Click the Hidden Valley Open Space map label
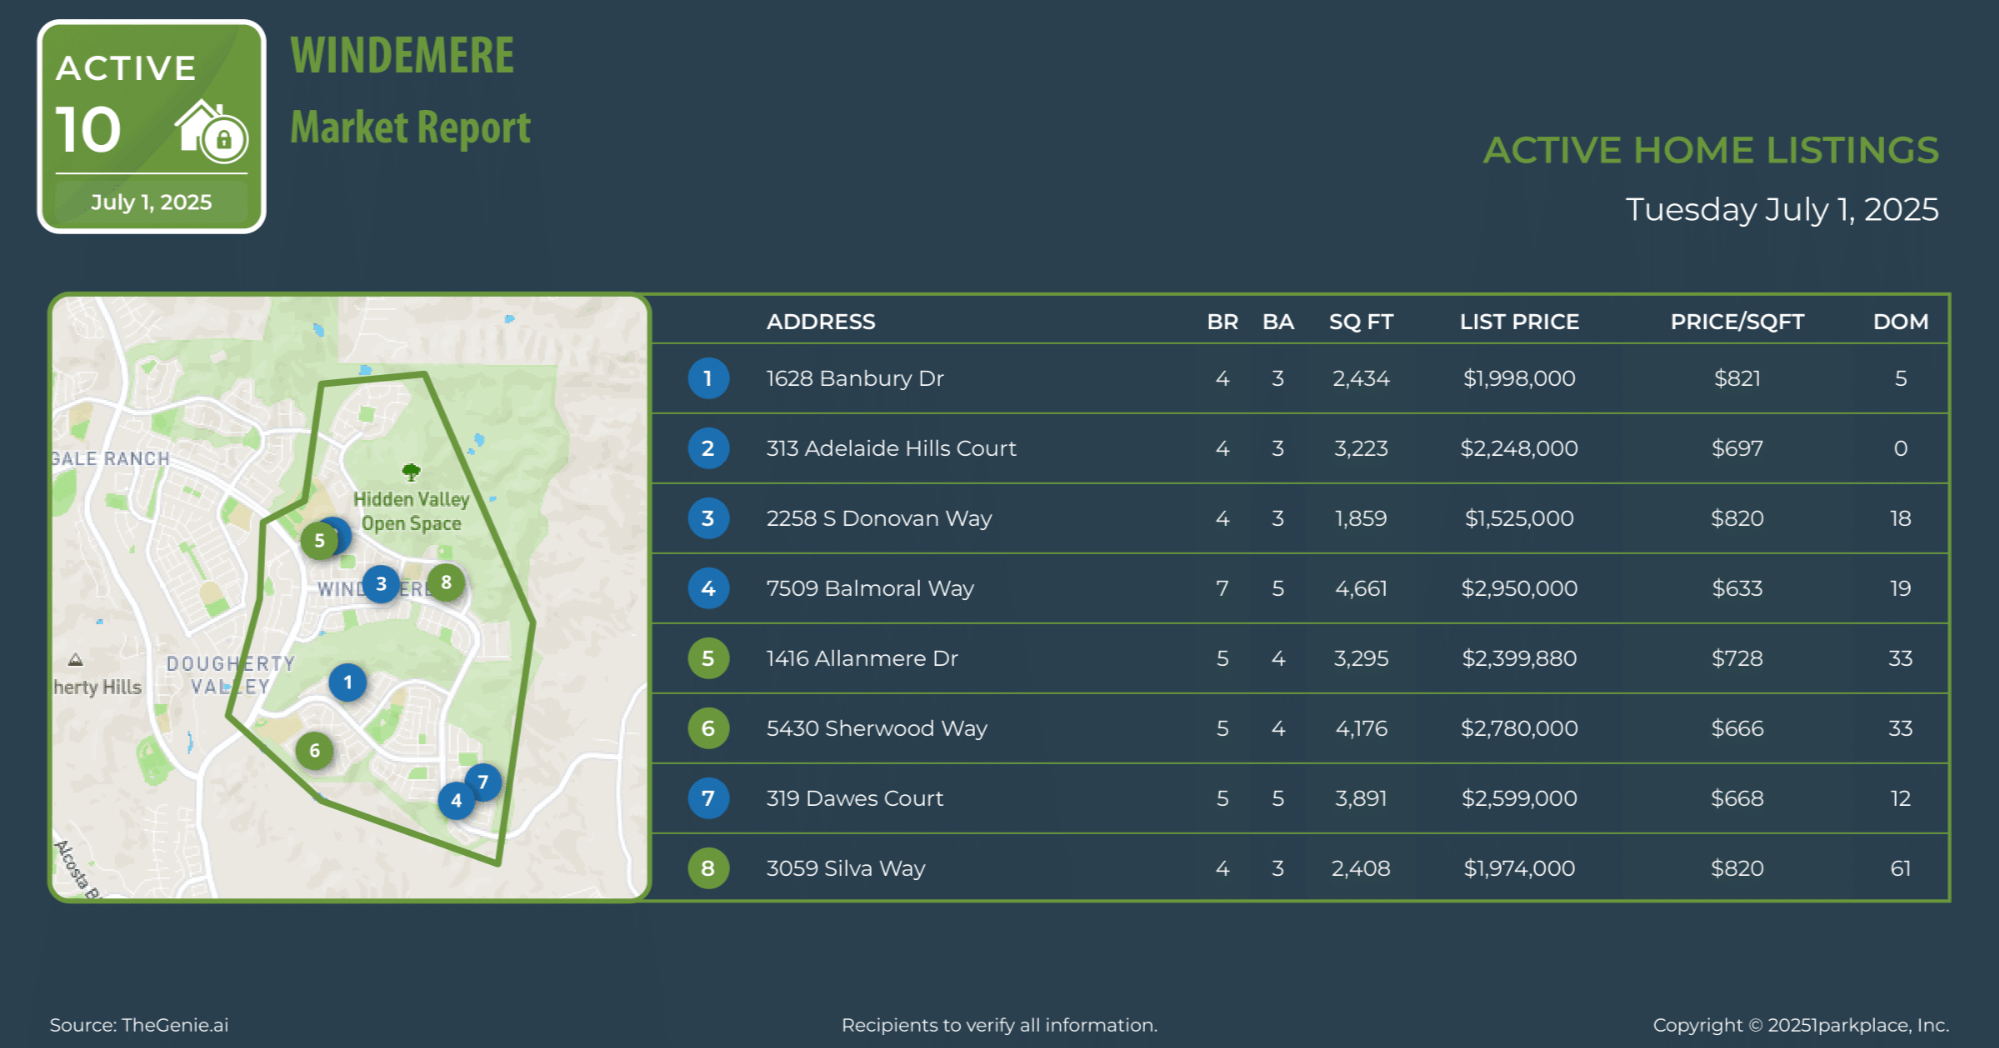The width and height of the screenshot is (1999, 1048). coord(411,511)
